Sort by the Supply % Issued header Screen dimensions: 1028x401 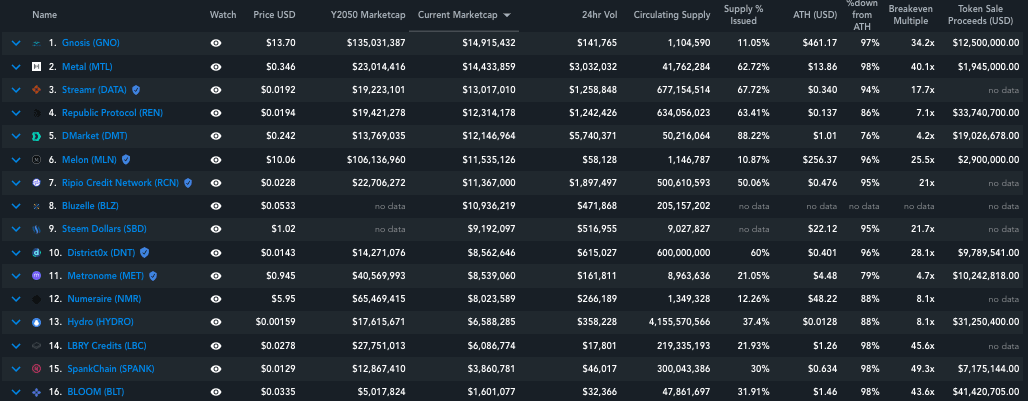[743, 14]
